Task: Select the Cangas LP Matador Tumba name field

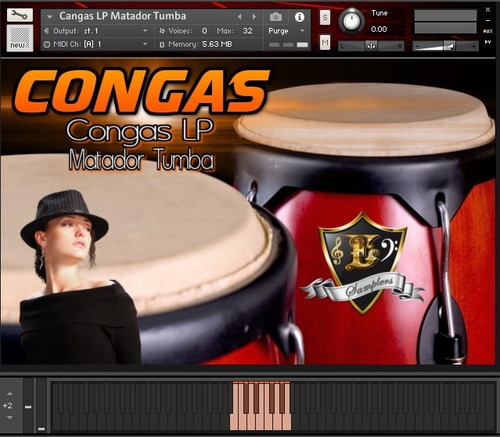Action: 123,16
